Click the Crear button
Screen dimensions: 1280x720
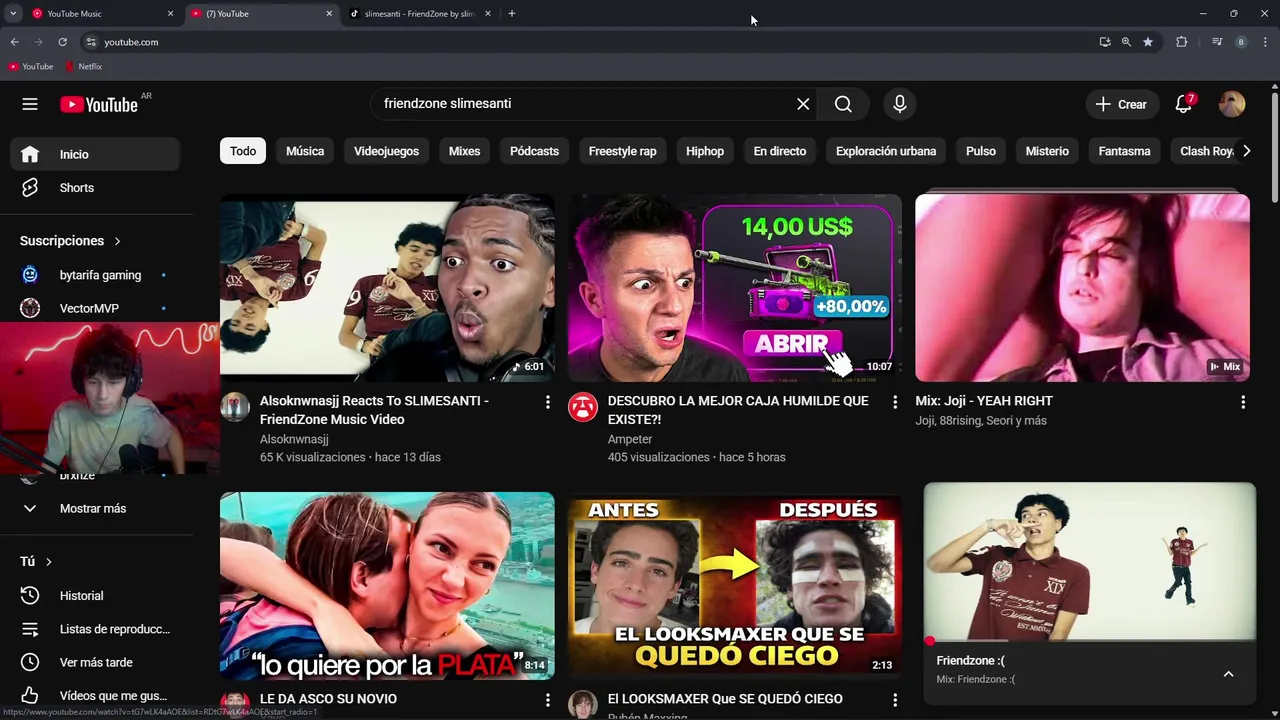pyautogui.click(x=1121, y=104)
